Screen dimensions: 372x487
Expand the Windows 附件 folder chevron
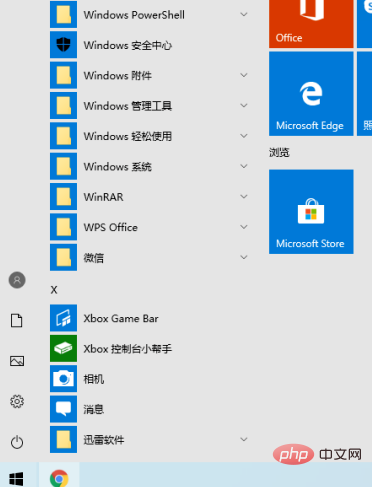[x=244, y=75]
